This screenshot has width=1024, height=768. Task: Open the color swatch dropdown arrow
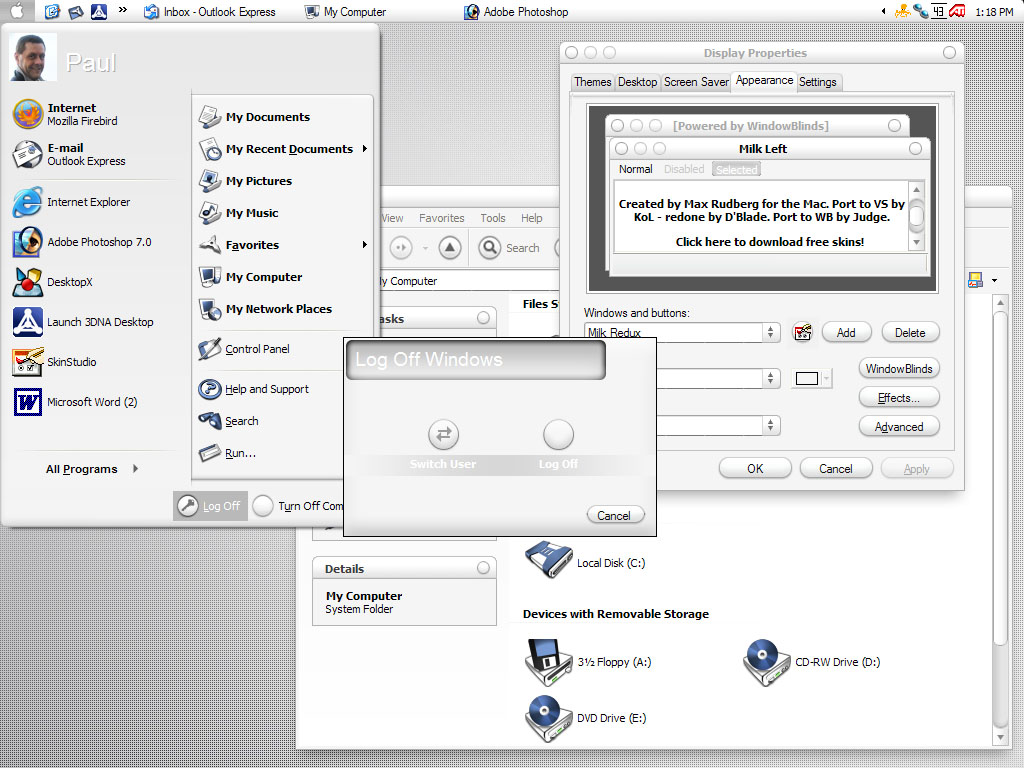pyautogui.click(x=827, y=379)
